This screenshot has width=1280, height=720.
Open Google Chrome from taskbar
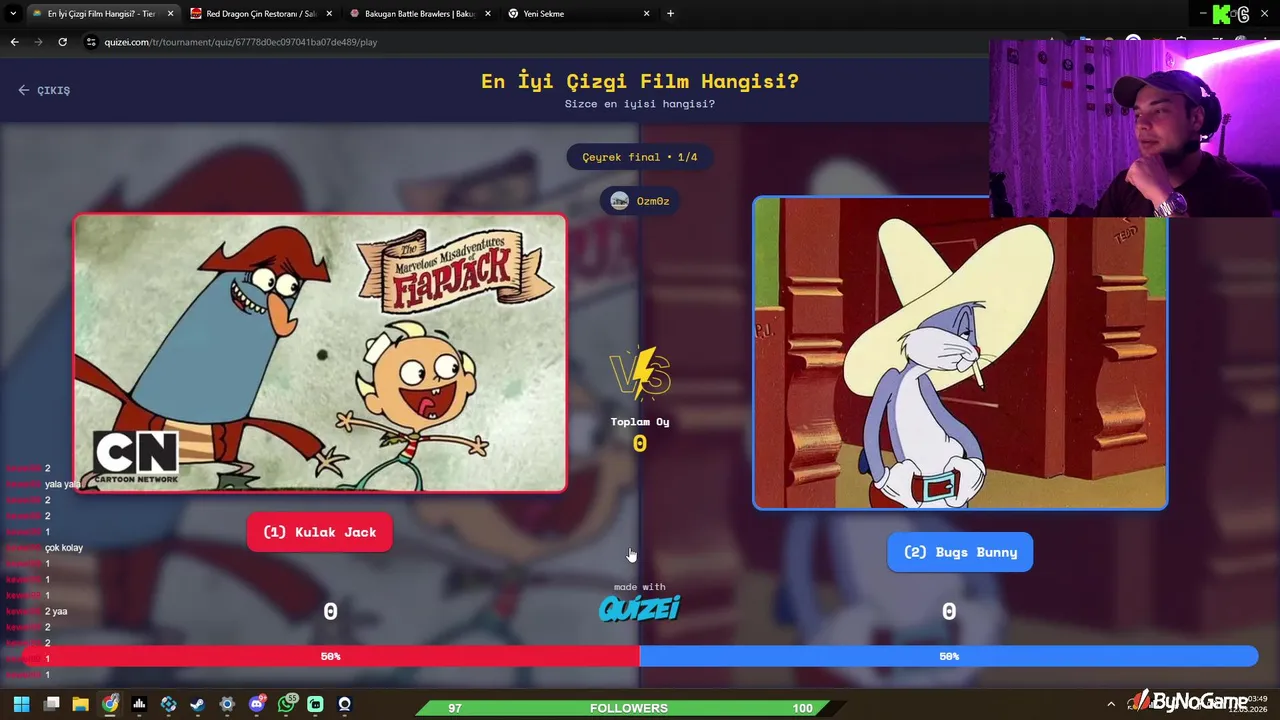pyautogui.click(x=110, y=704)
